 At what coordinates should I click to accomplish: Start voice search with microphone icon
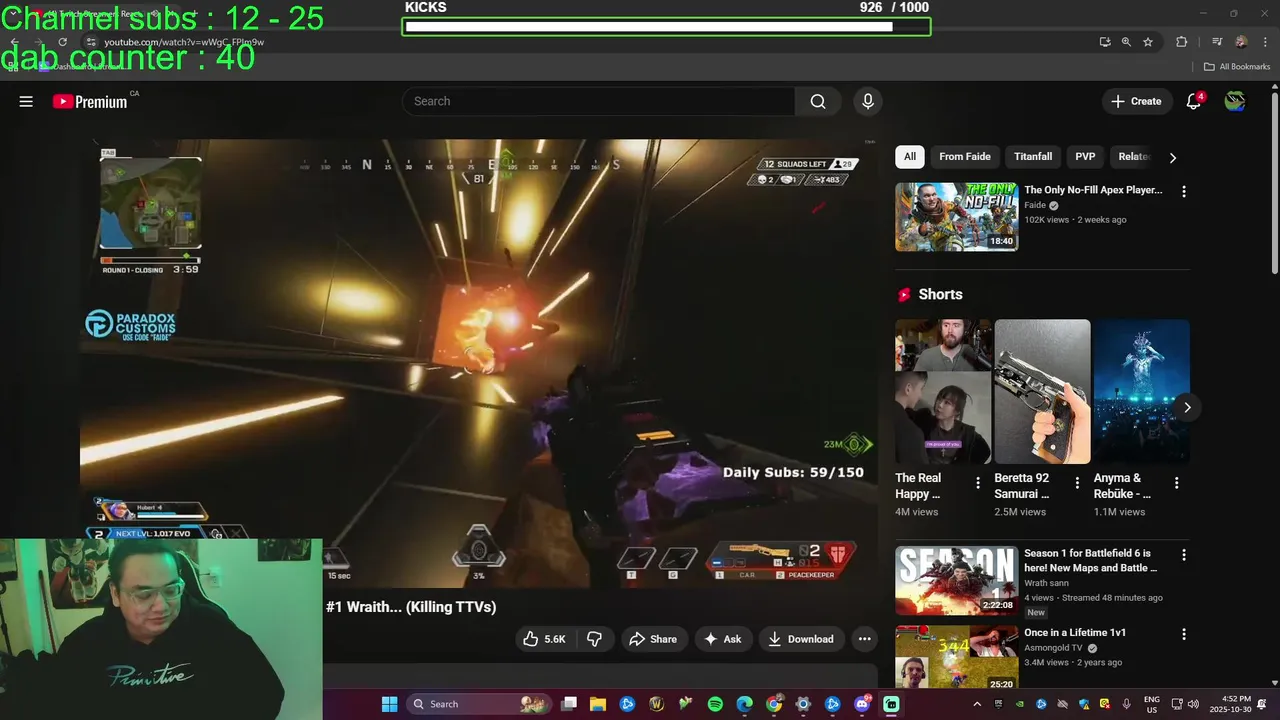tap(868, 101)
